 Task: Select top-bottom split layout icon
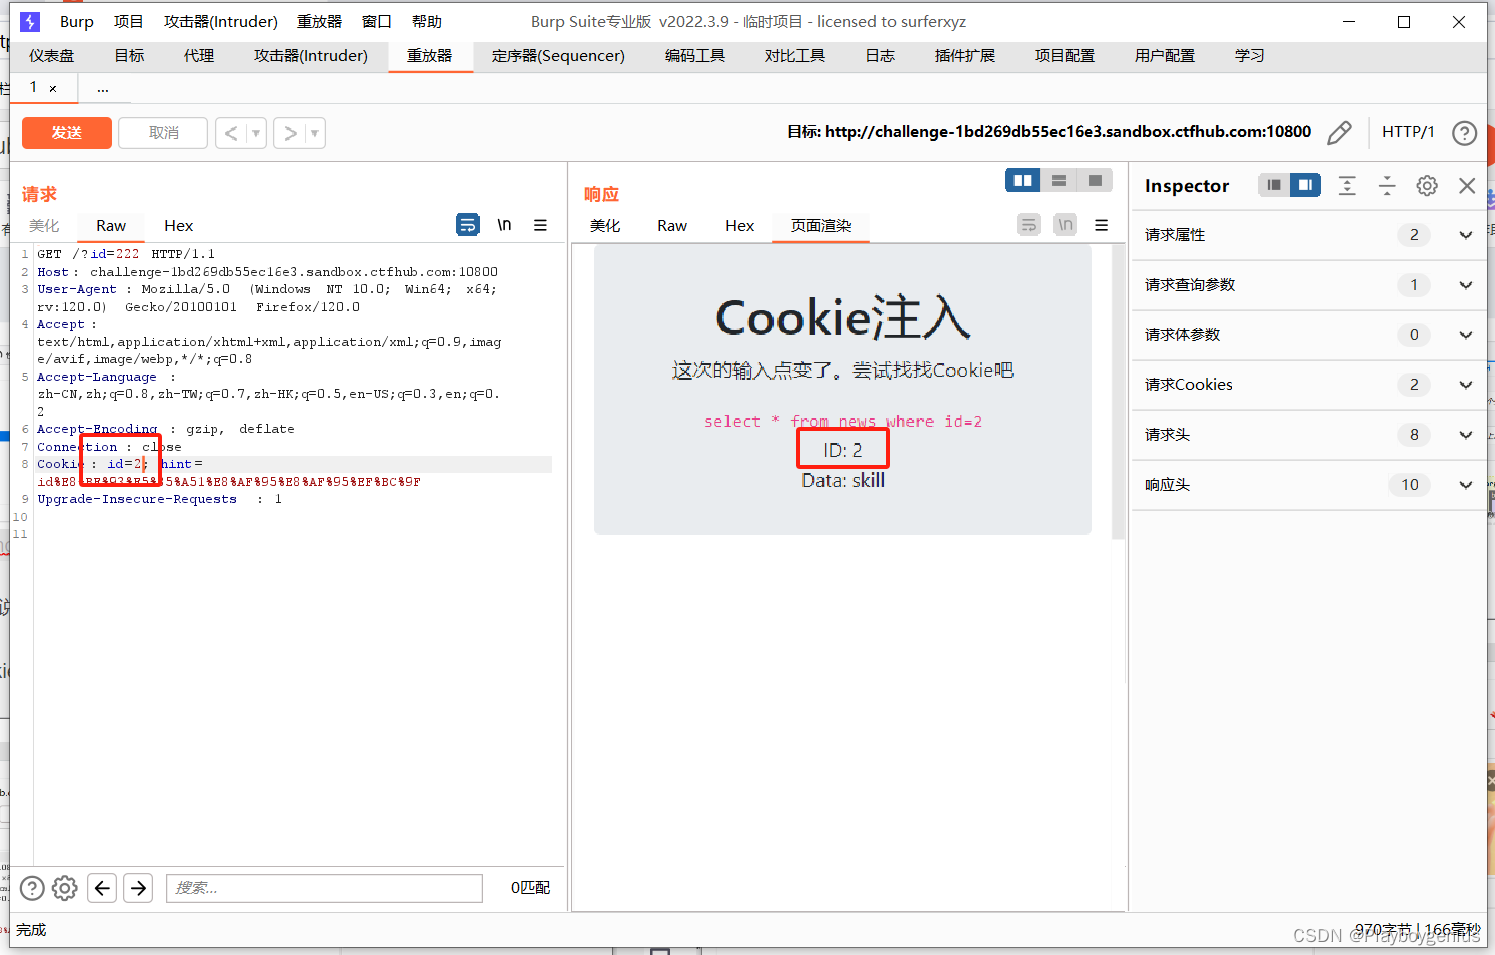pyautogui.click(x=1059, y=180)
